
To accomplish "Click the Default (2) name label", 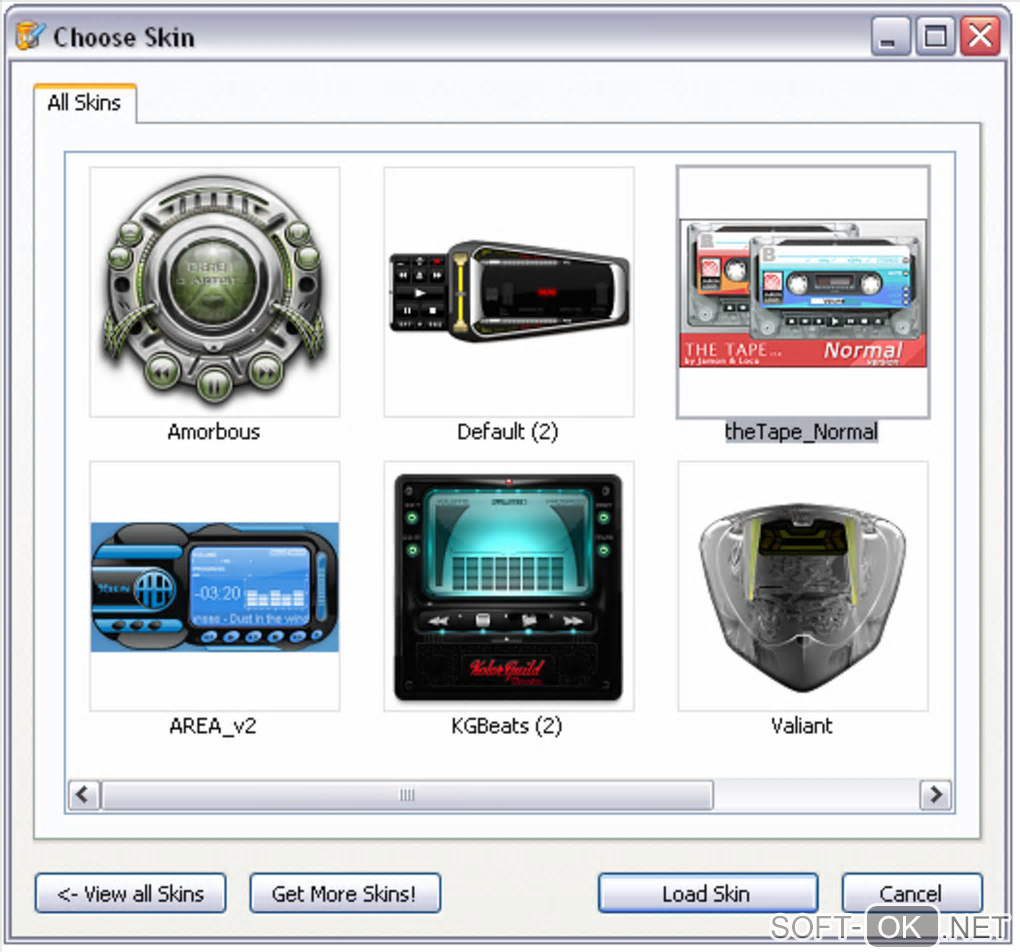I will (508, 432).
